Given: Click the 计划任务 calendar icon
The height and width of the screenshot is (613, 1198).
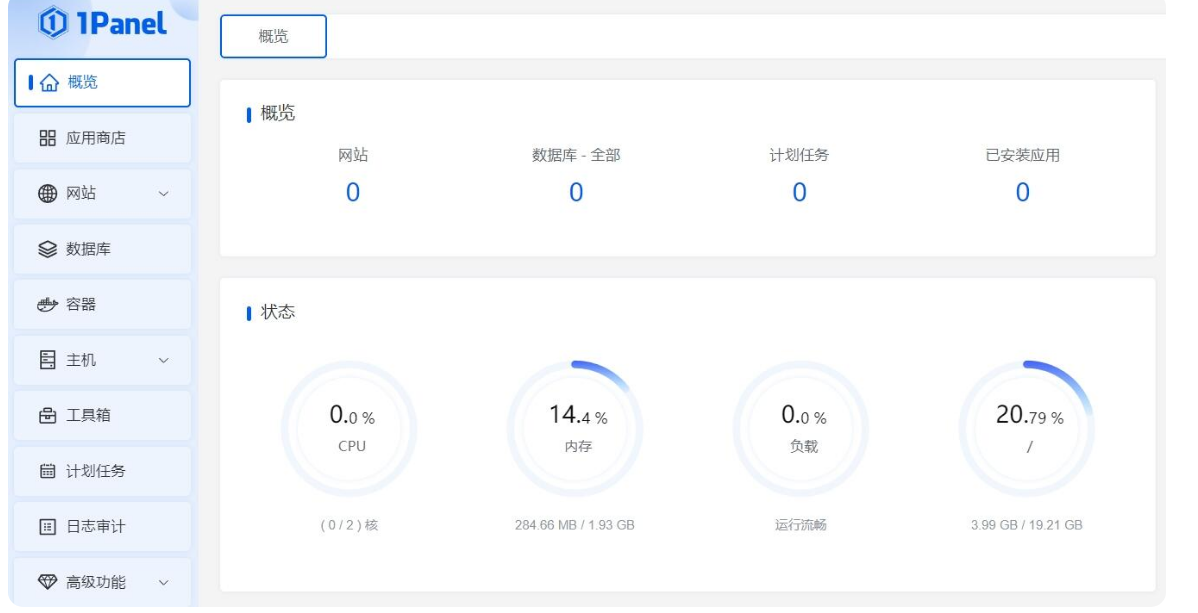Looking at the screenshot, I should 48,471.
